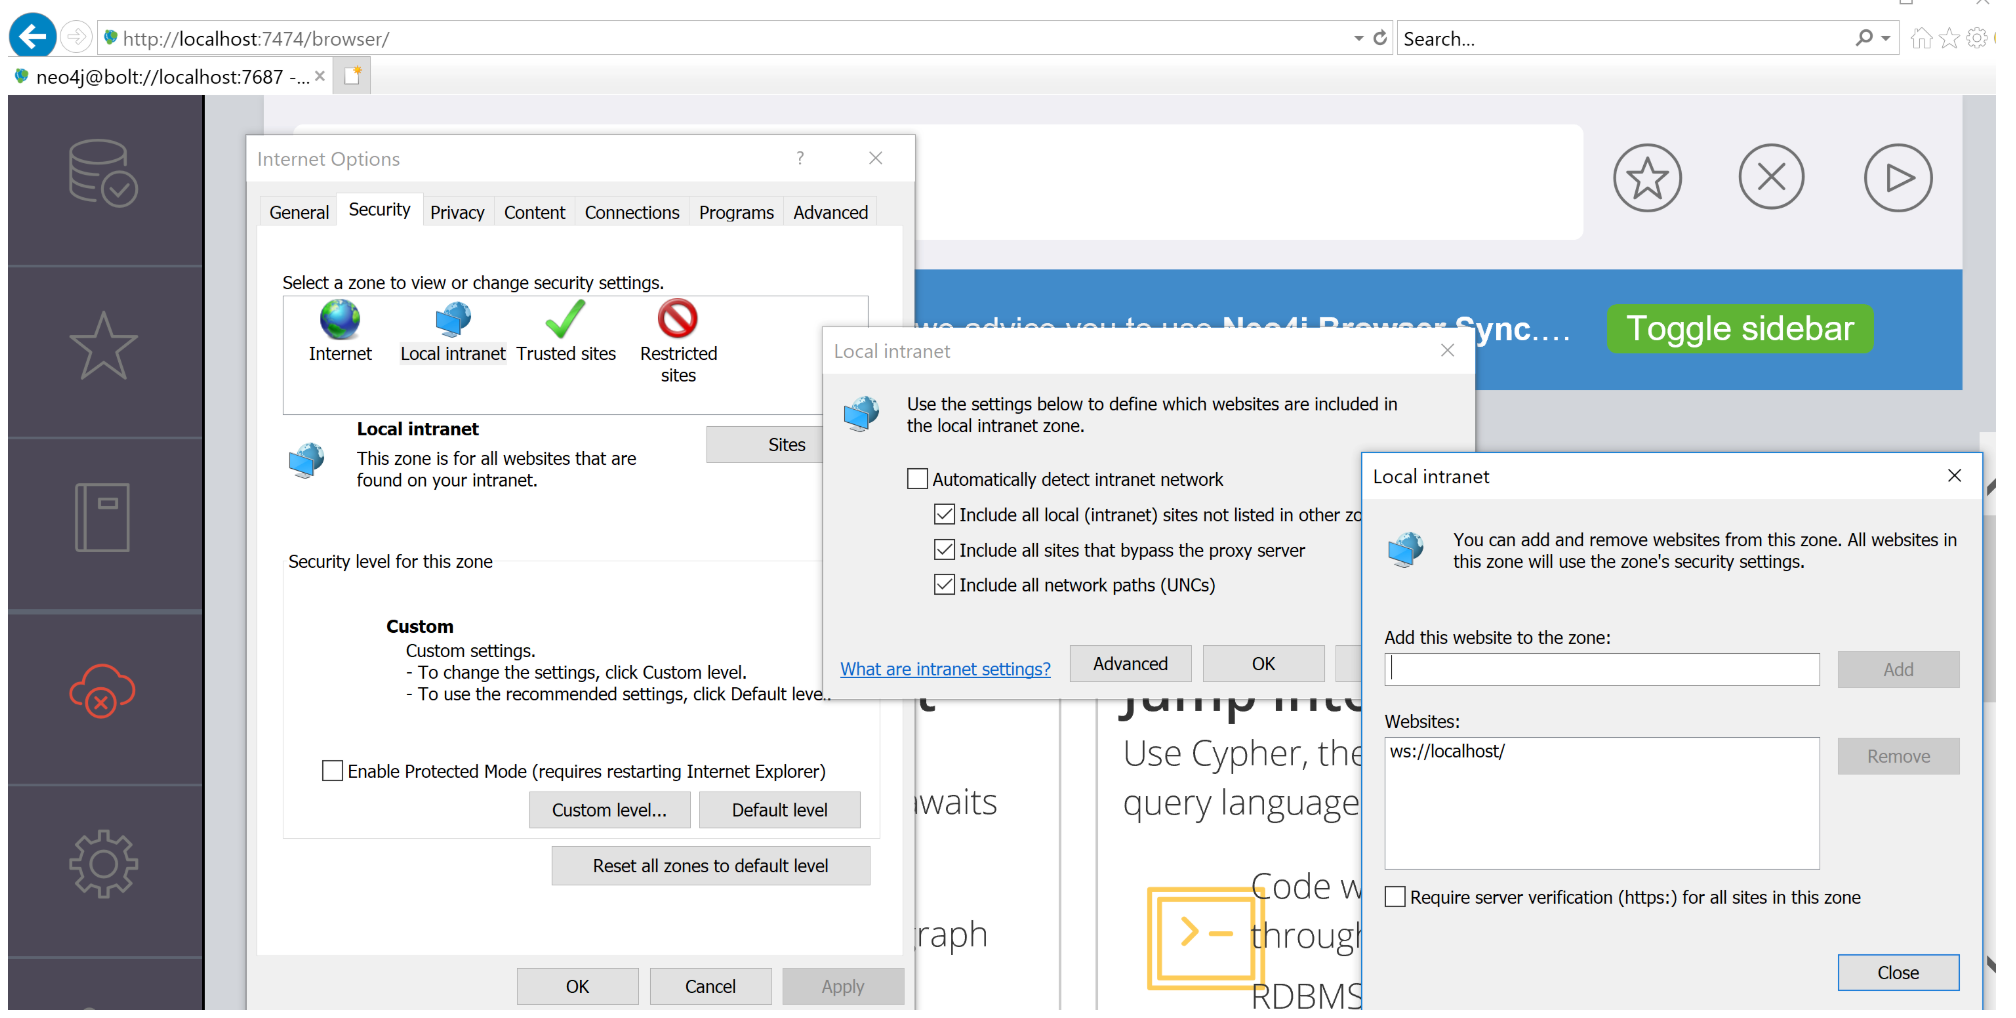
Task: Open the Neo4j Browser settings gear icon
Action: point(103,863)
